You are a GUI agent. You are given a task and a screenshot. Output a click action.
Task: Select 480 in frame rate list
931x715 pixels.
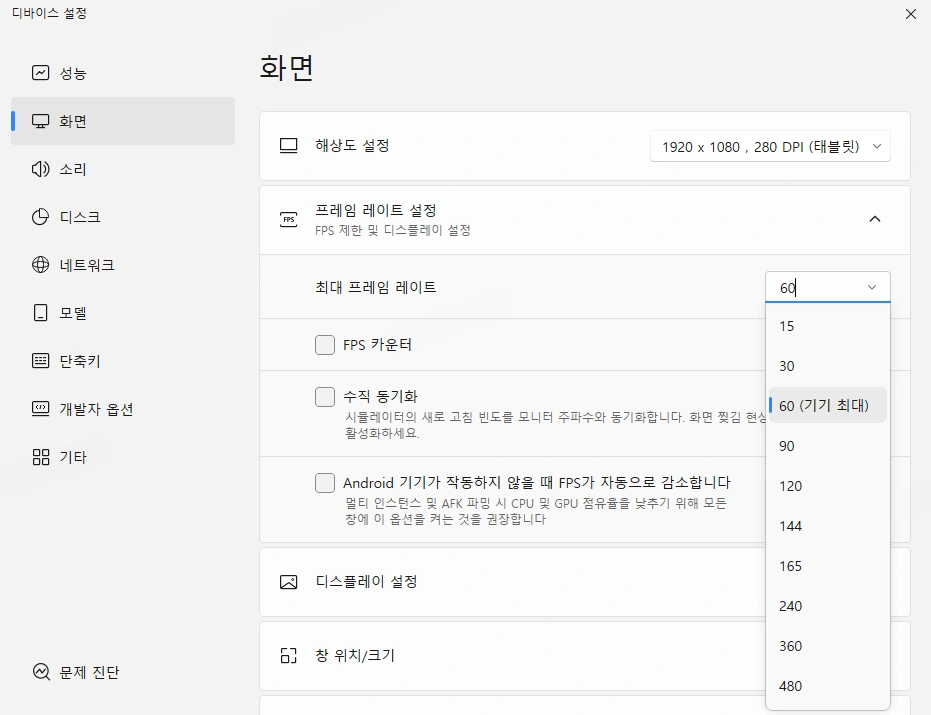pyautogui.click(x=828, y=686)
